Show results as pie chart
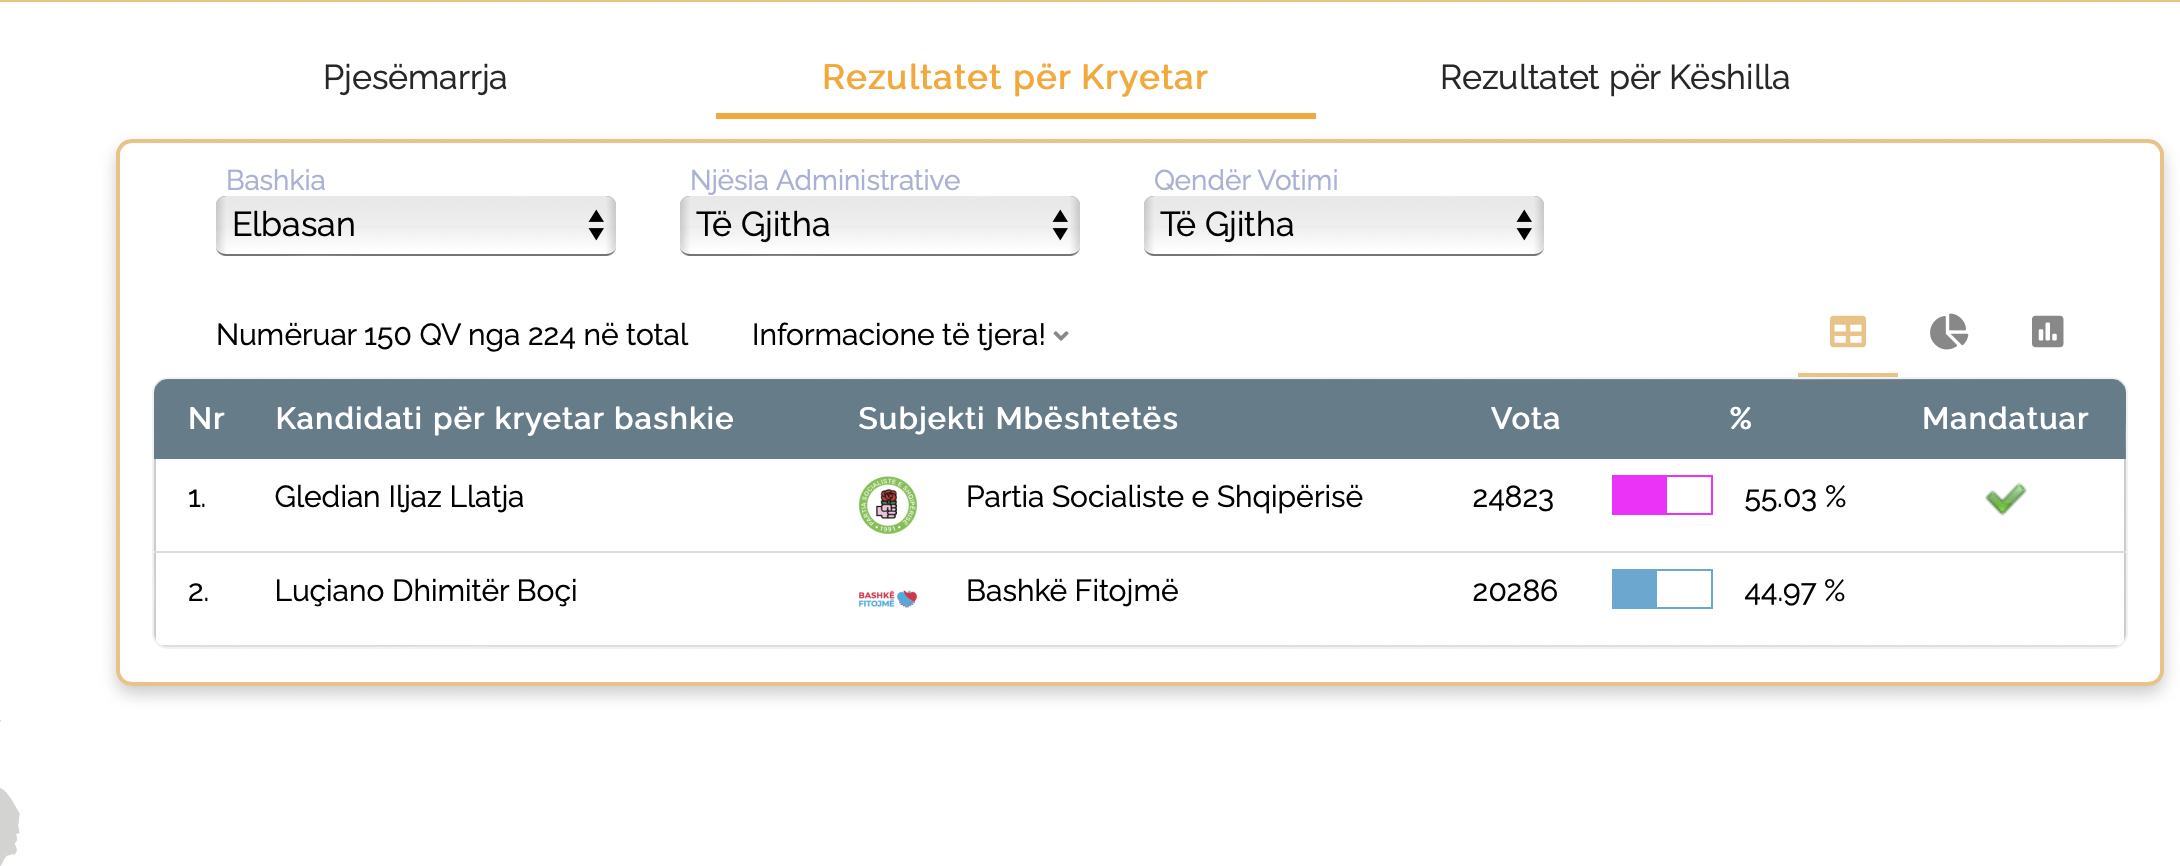Viewport: 2180px width, 866px height. [1948, 332]
